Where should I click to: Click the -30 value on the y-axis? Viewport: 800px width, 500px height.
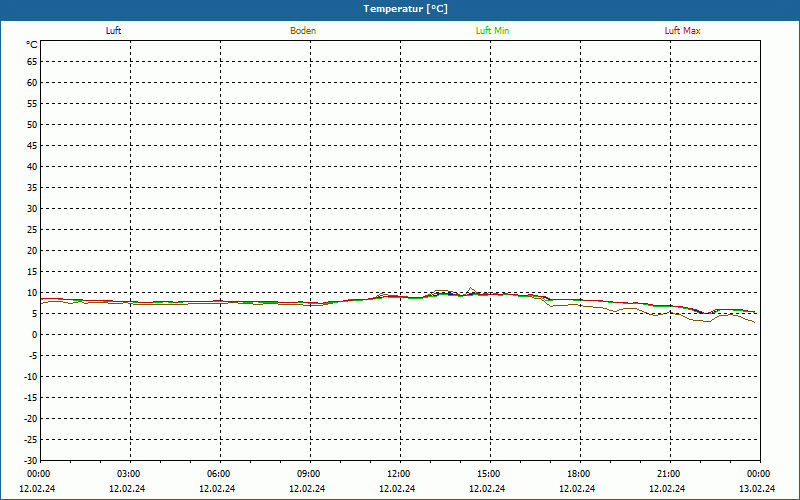point(31,461)
